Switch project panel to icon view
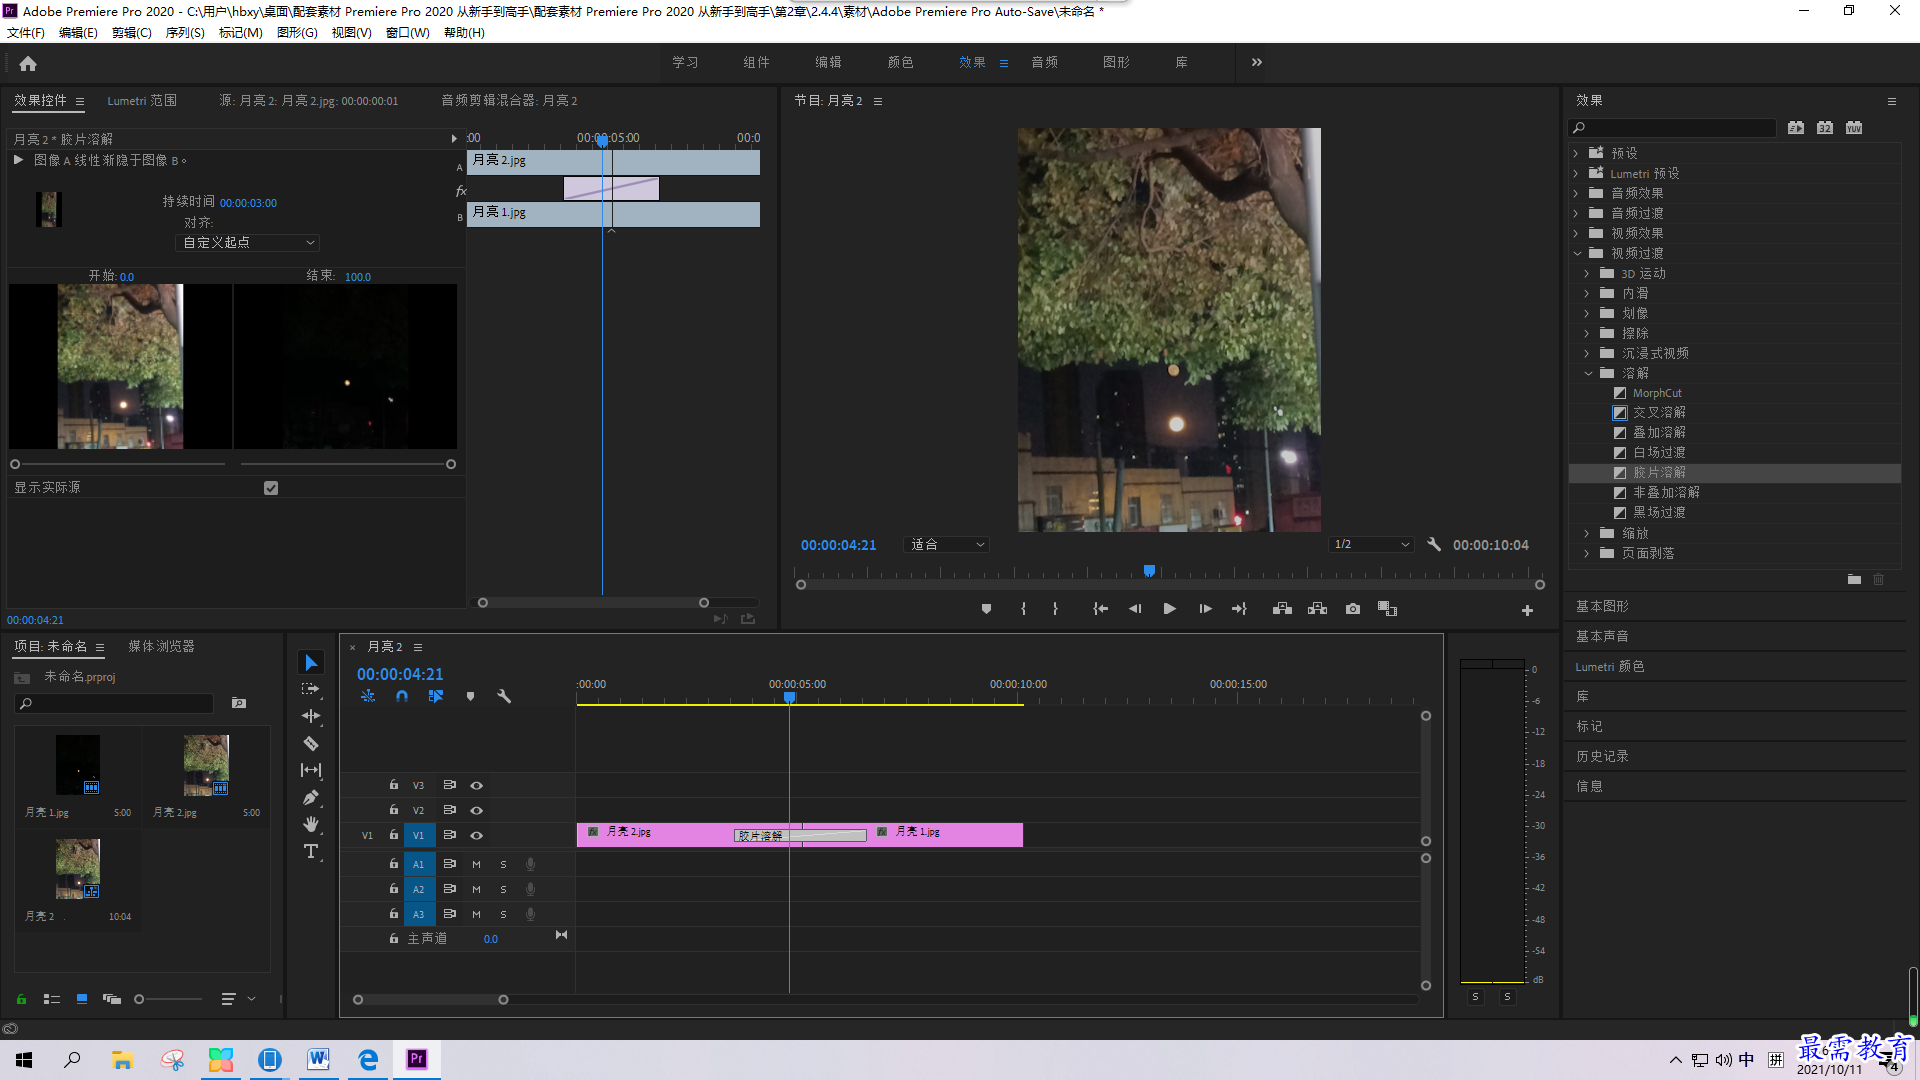The height and width of the screenshot is (1080, 1920). coord(82,999)
